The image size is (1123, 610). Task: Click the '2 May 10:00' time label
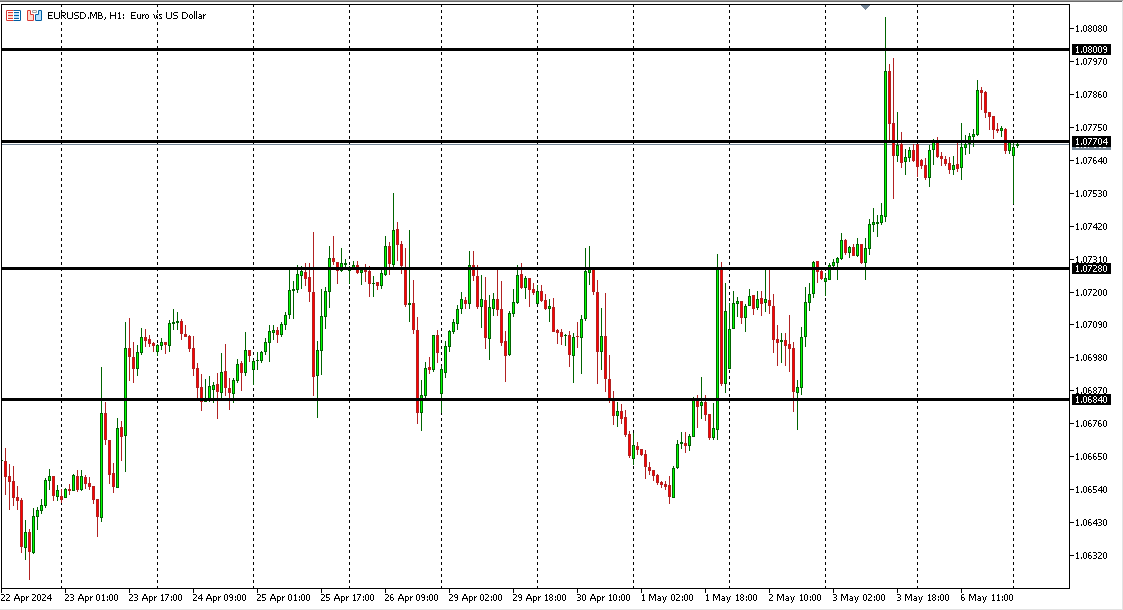click(795, 598)
